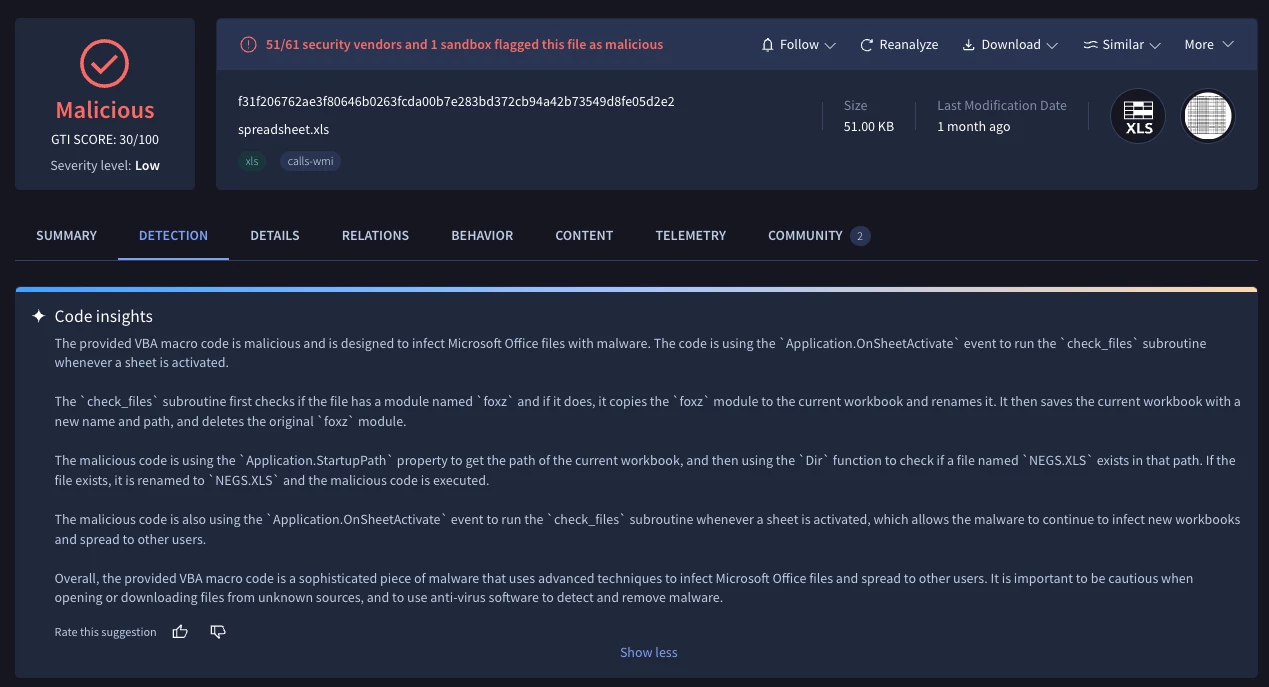Click the Code insights sparkle icon
Screen dimensions: 1269x687
coord(39,316)
